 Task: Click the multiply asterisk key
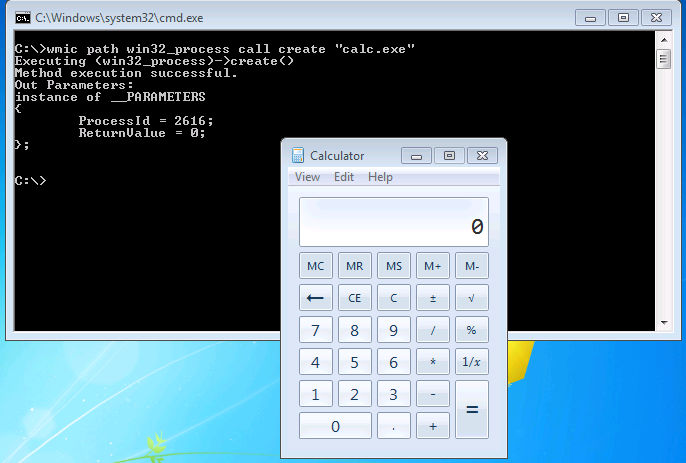click(x=433, y=361)
